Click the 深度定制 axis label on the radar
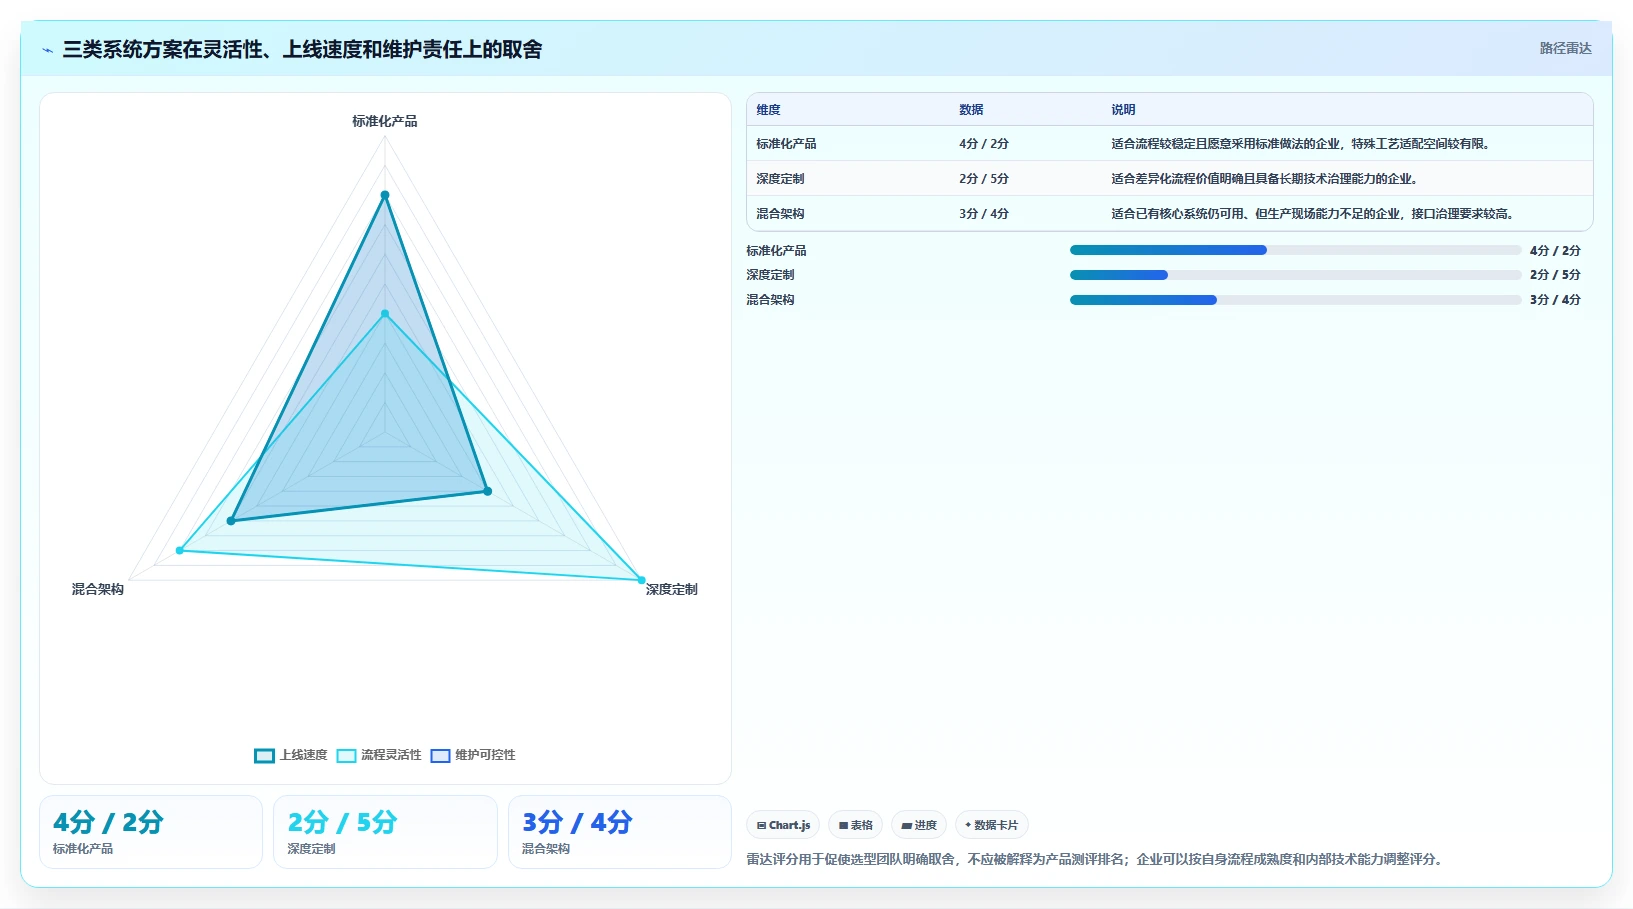This screenshot has height=909, width=1633. coord(671,590)
